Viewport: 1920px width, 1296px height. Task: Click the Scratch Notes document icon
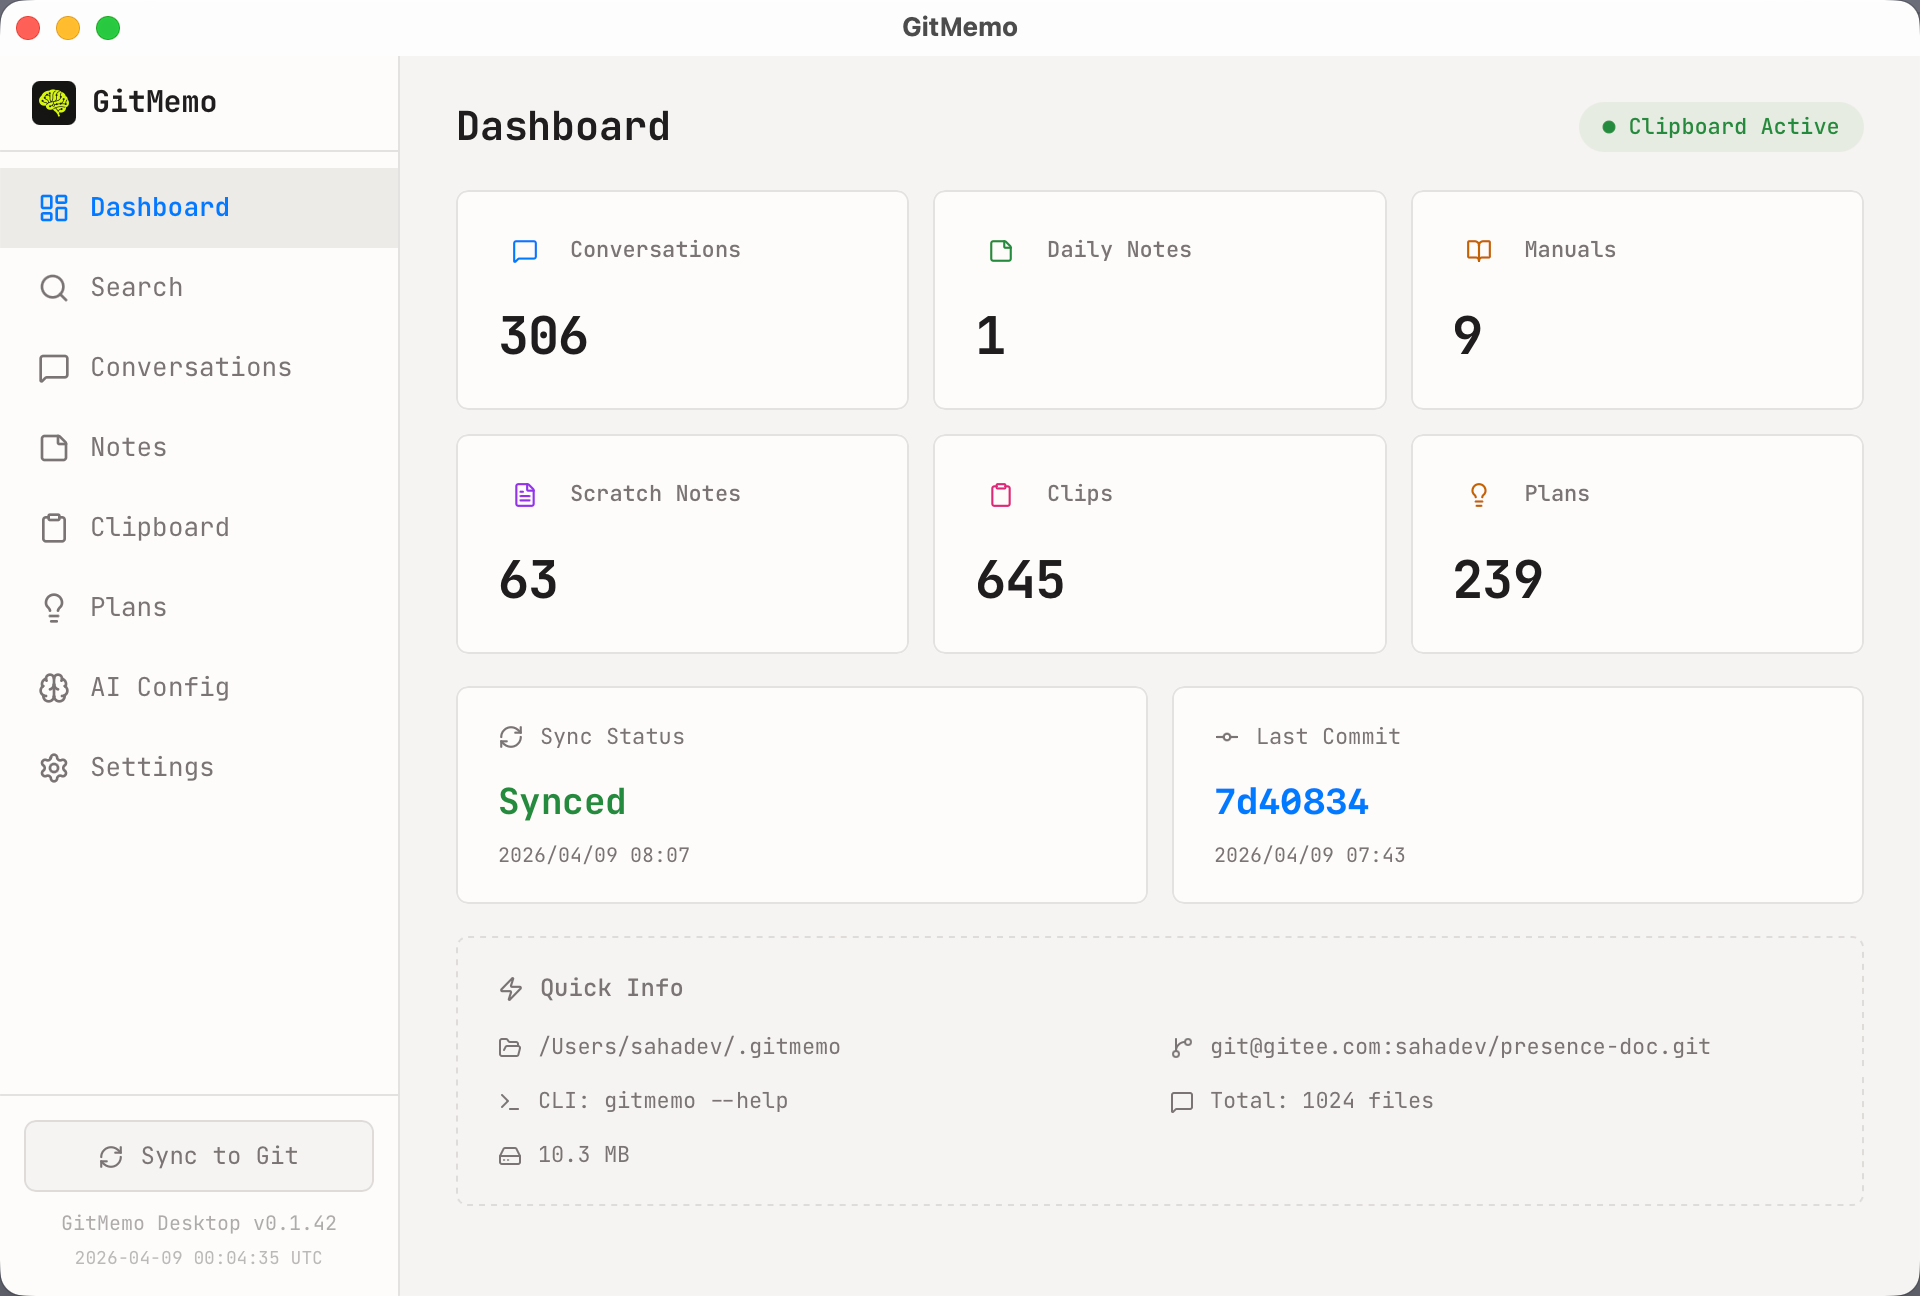[x=525, y=495]
